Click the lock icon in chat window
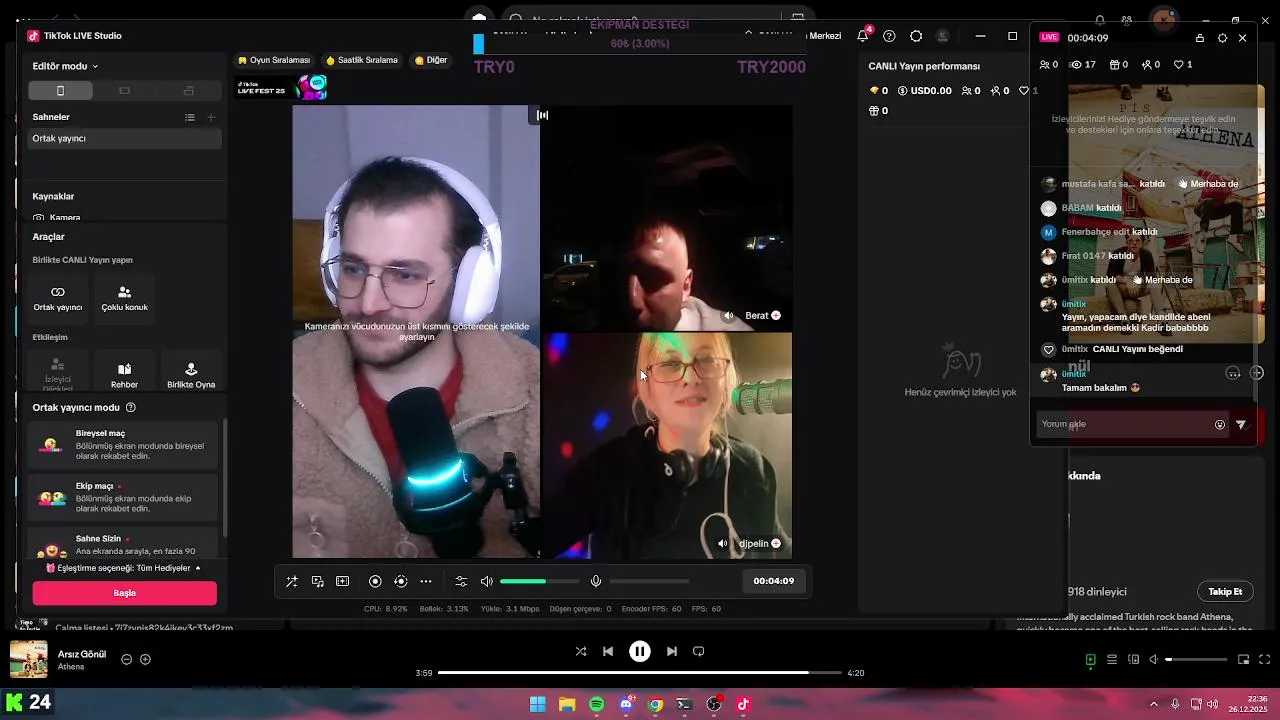This screenshot has height=720, width=1280. [1200, 38]
